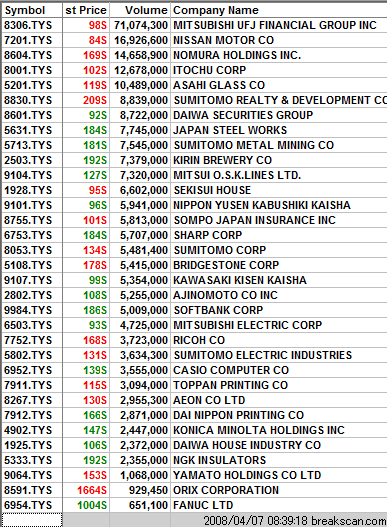
Task: Click symbol 6952.TYS
Action: coord(28,370)
